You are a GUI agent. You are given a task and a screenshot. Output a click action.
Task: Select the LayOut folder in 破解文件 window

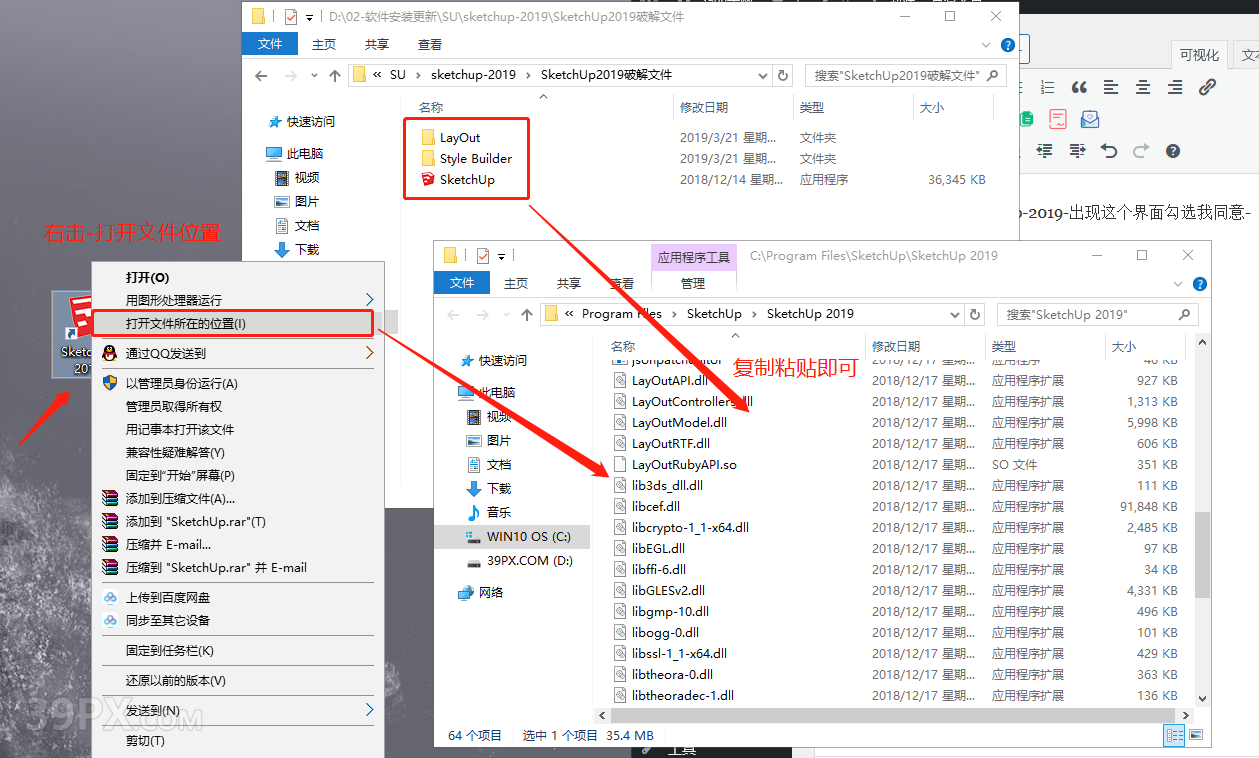460,138
